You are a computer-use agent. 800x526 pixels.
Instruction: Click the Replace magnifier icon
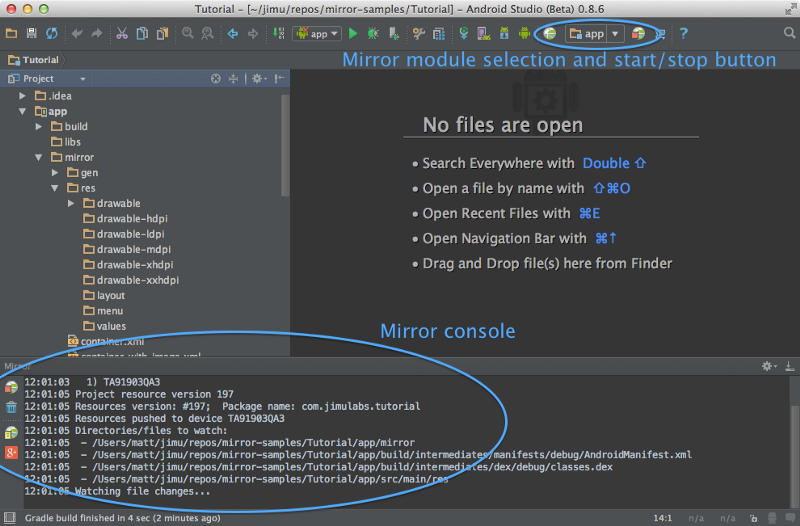[x=207, y=34]
